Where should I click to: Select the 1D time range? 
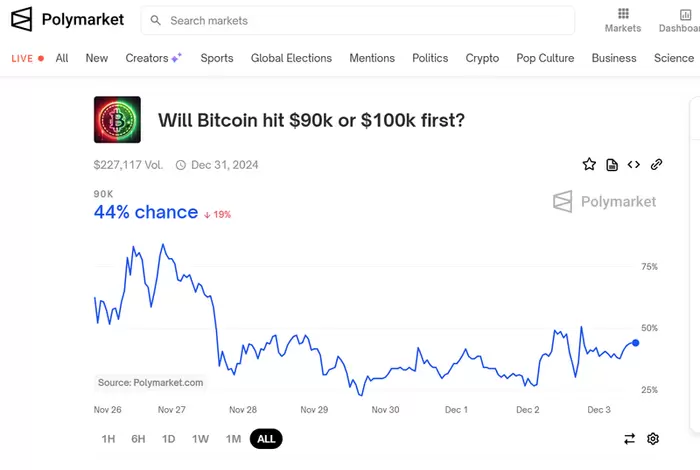click(x=169, y=438)
